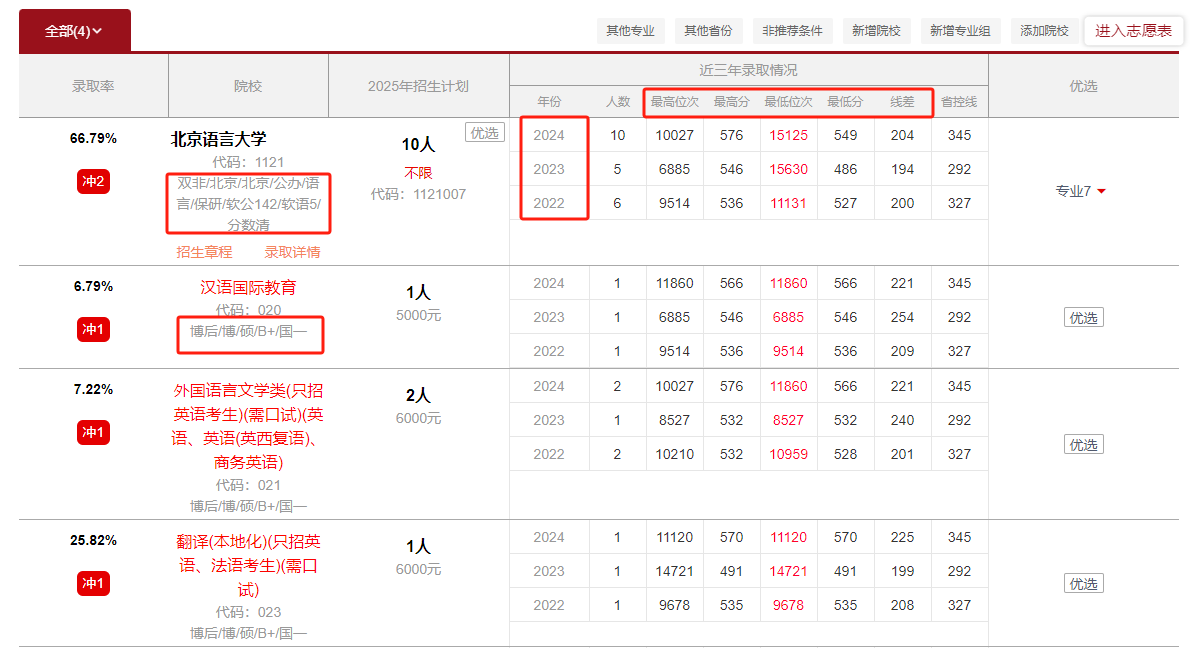Toggle 优选 for the 汉语国际教育 row

(1083, 318)
